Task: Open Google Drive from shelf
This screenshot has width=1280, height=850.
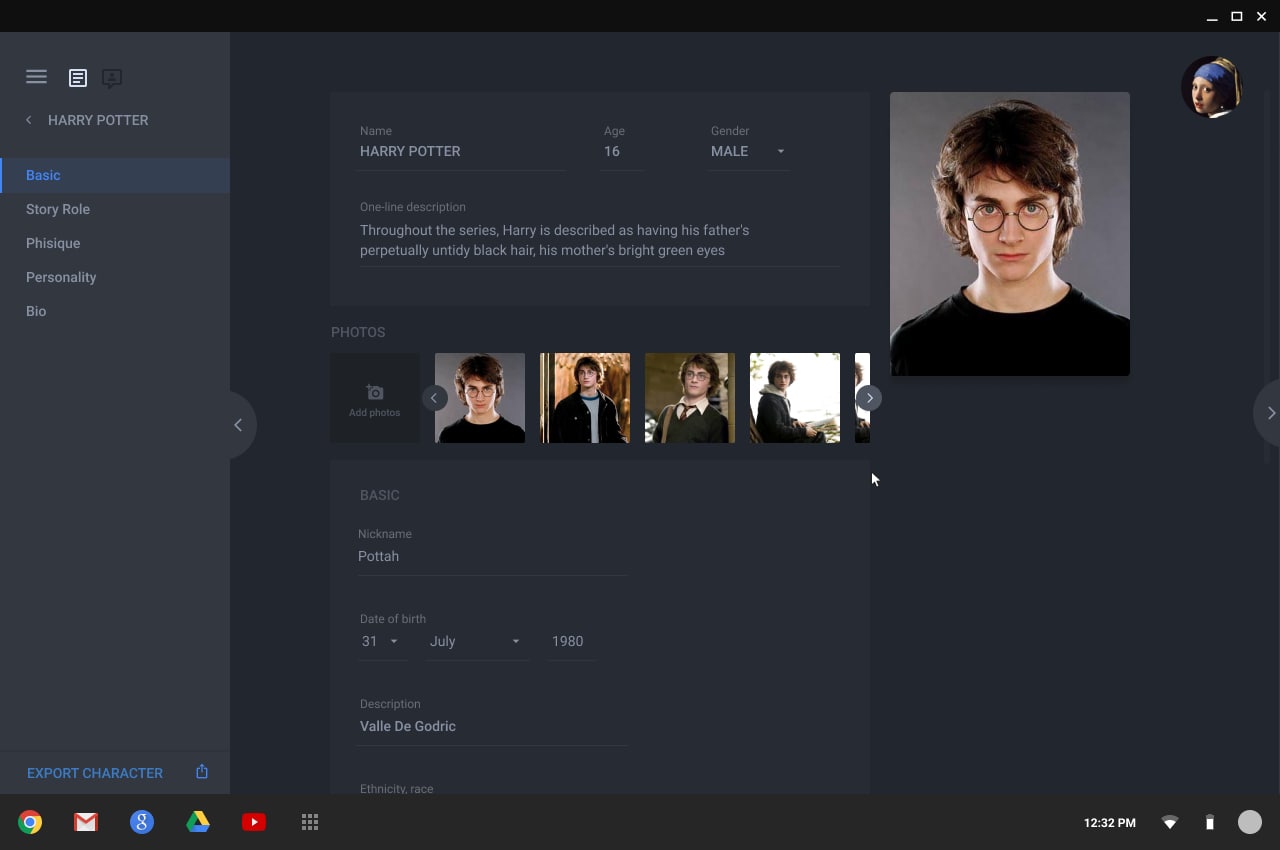Action: click(x=198, y=822)
